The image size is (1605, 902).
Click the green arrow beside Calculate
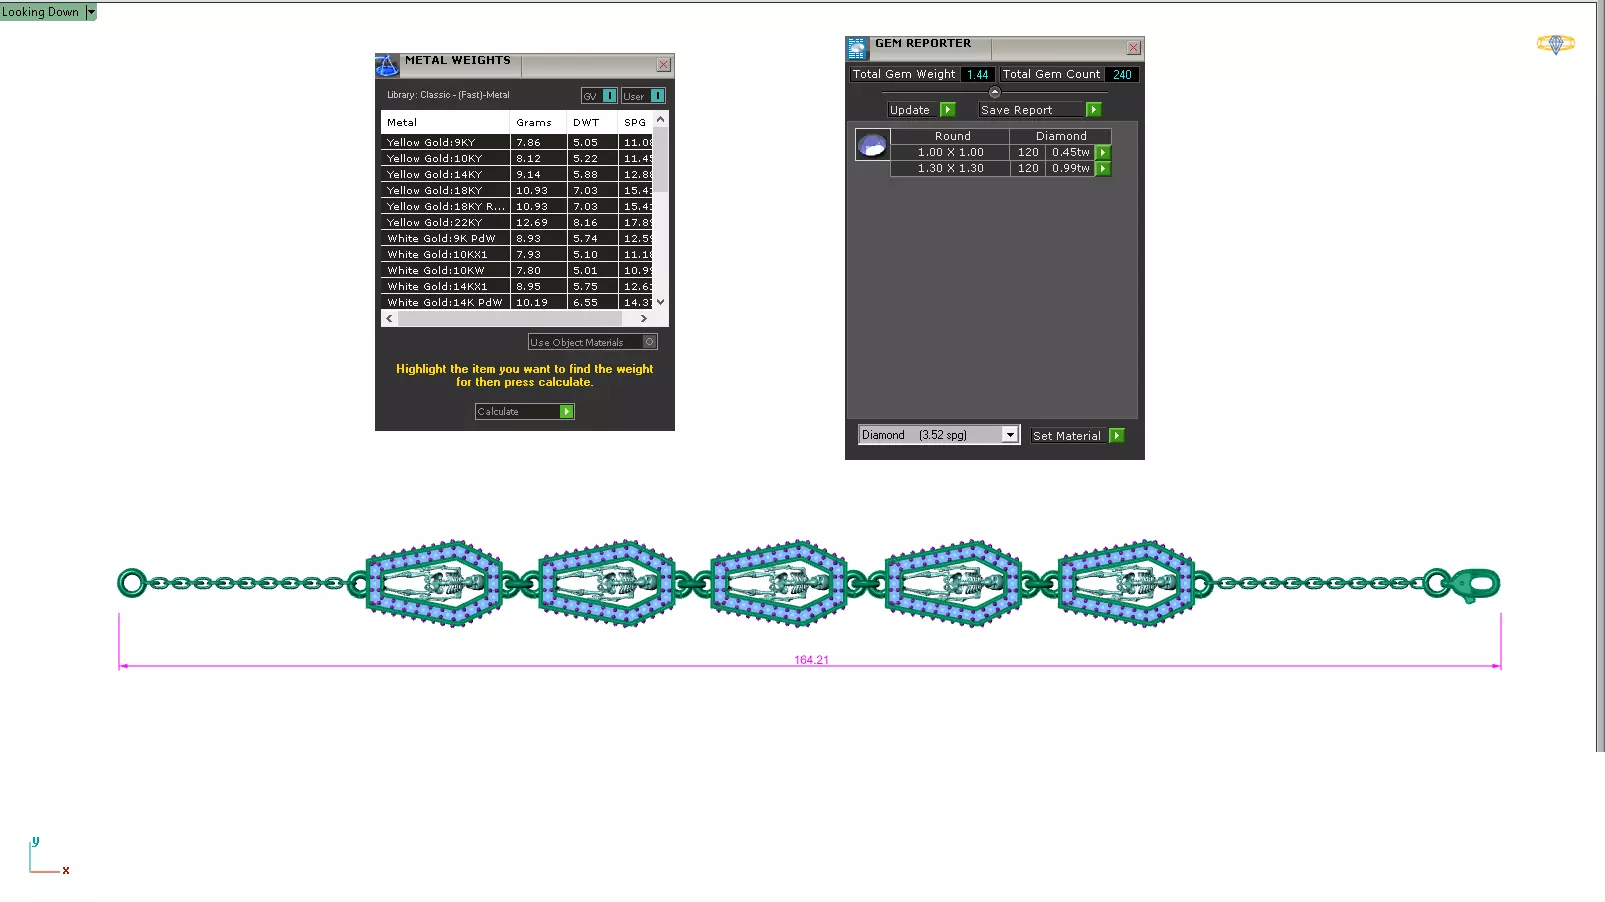567,412
